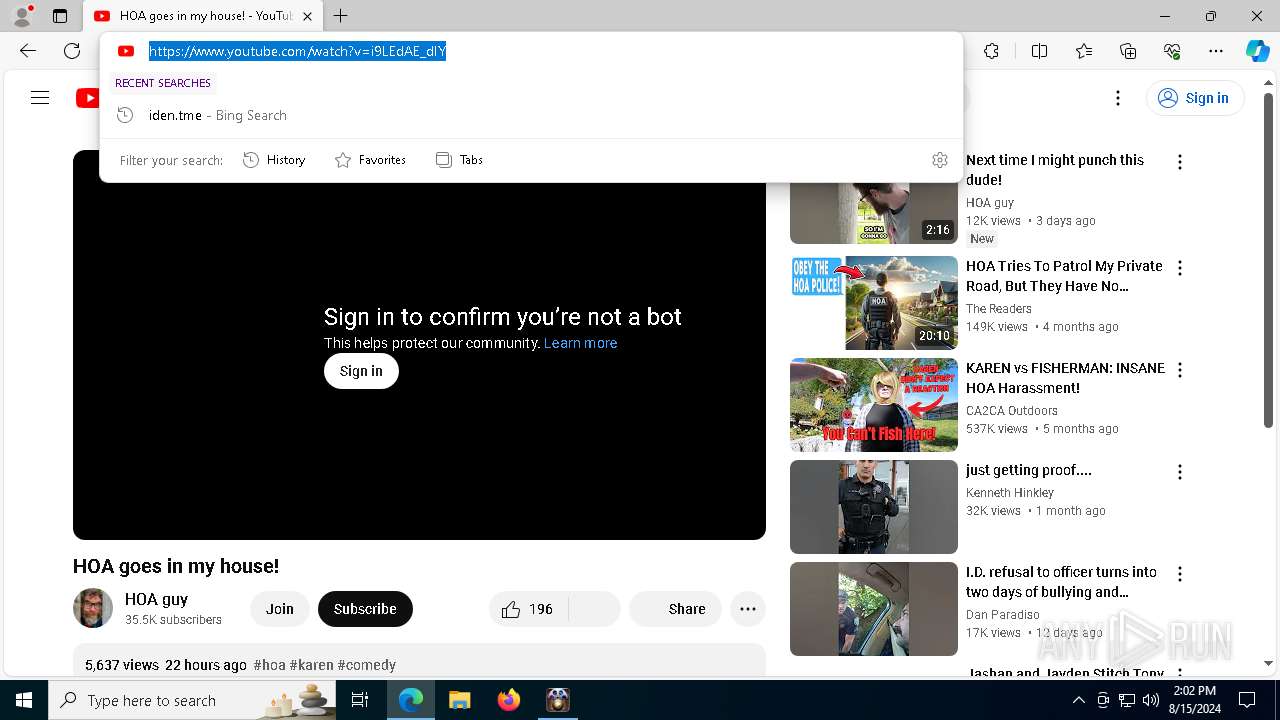This screenshot has width=1280, height=720.
Task: Open 'Next time I might punch this dude!' thumbnail
Action: click(874, 213)
